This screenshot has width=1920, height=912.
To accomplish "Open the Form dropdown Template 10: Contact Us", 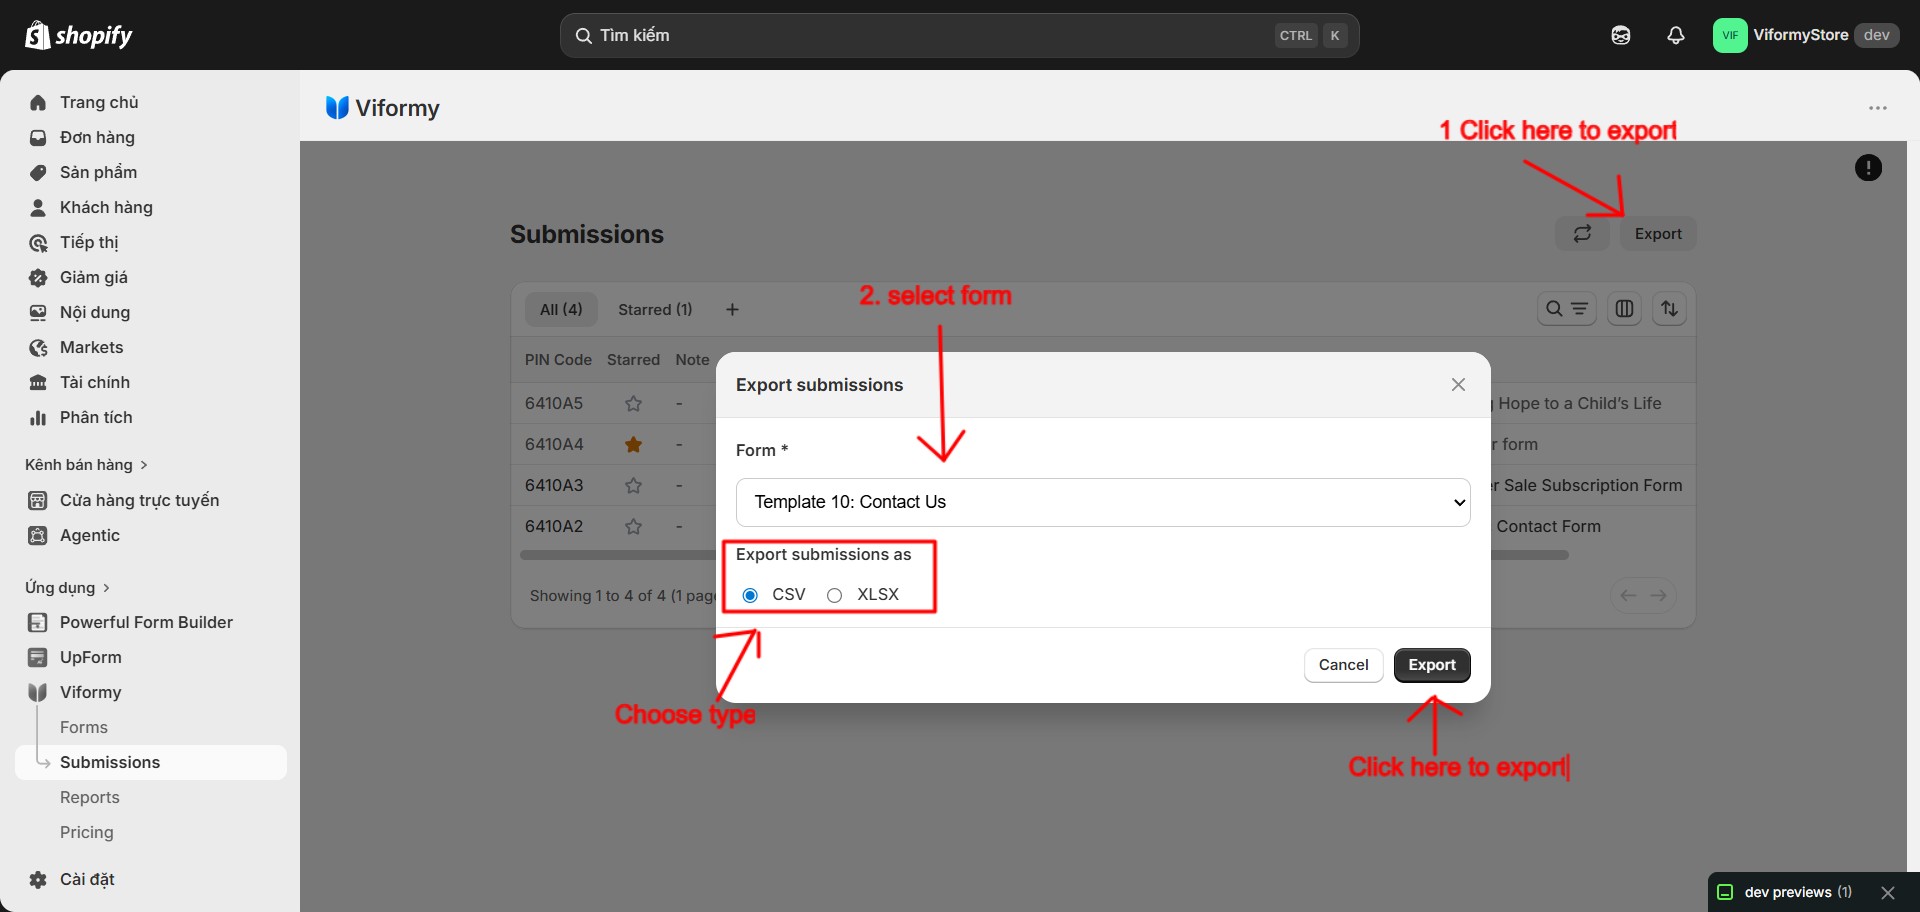I will pyautogui.click(x=1103, y=502).
